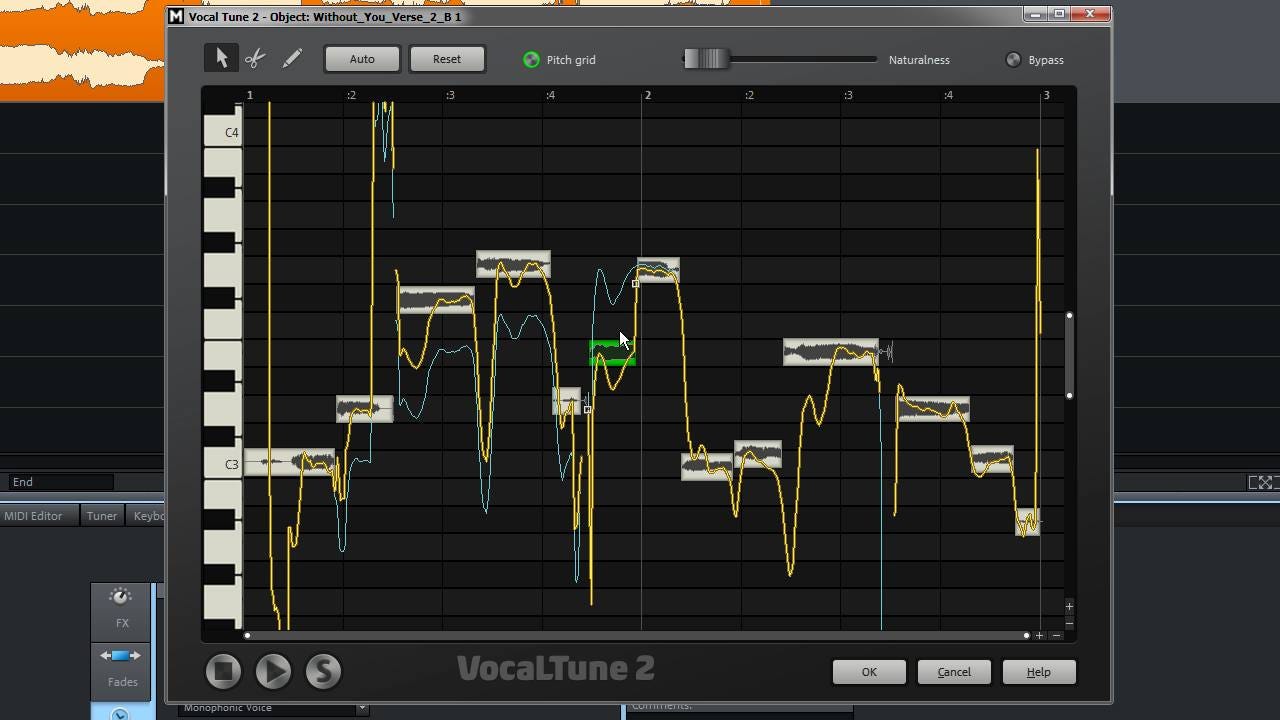This screenshot has width=1280, height=720.
Task: Select the note block on C3 at start
Action: coord(289,462)
